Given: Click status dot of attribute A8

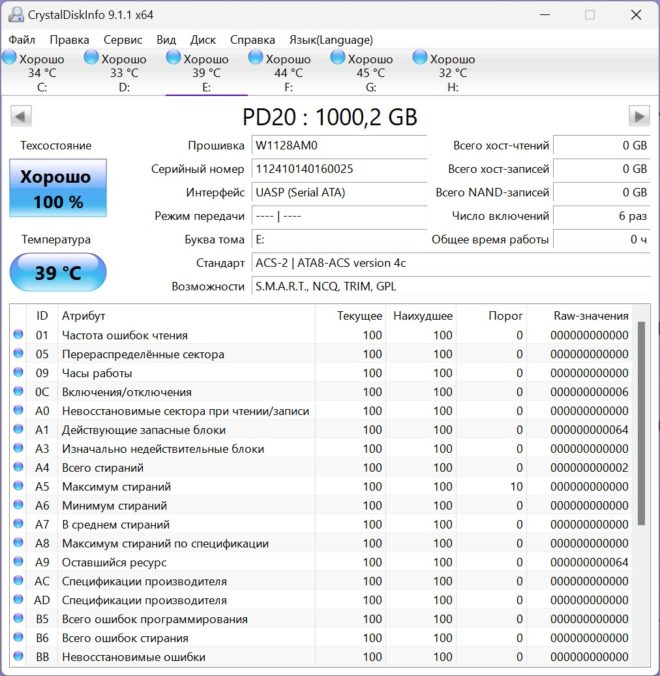Looking at the screenshot, I should pyautogui.click(x=18, y=542).
